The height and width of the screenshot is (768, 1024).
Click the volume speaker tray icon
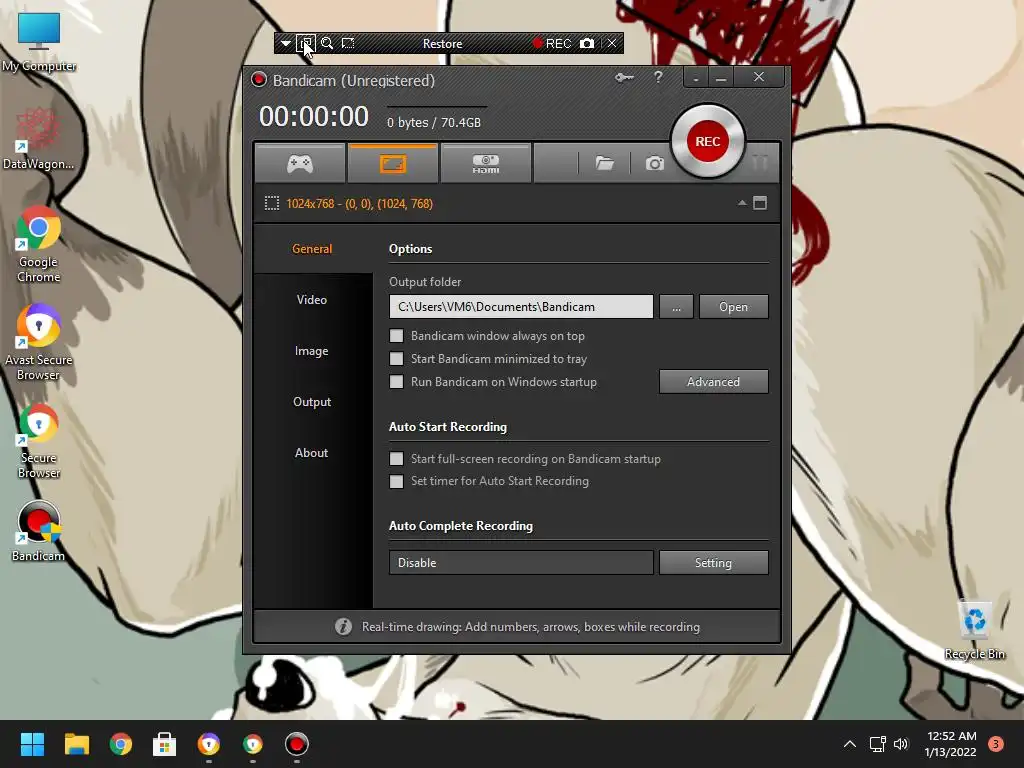coord(901,744)
